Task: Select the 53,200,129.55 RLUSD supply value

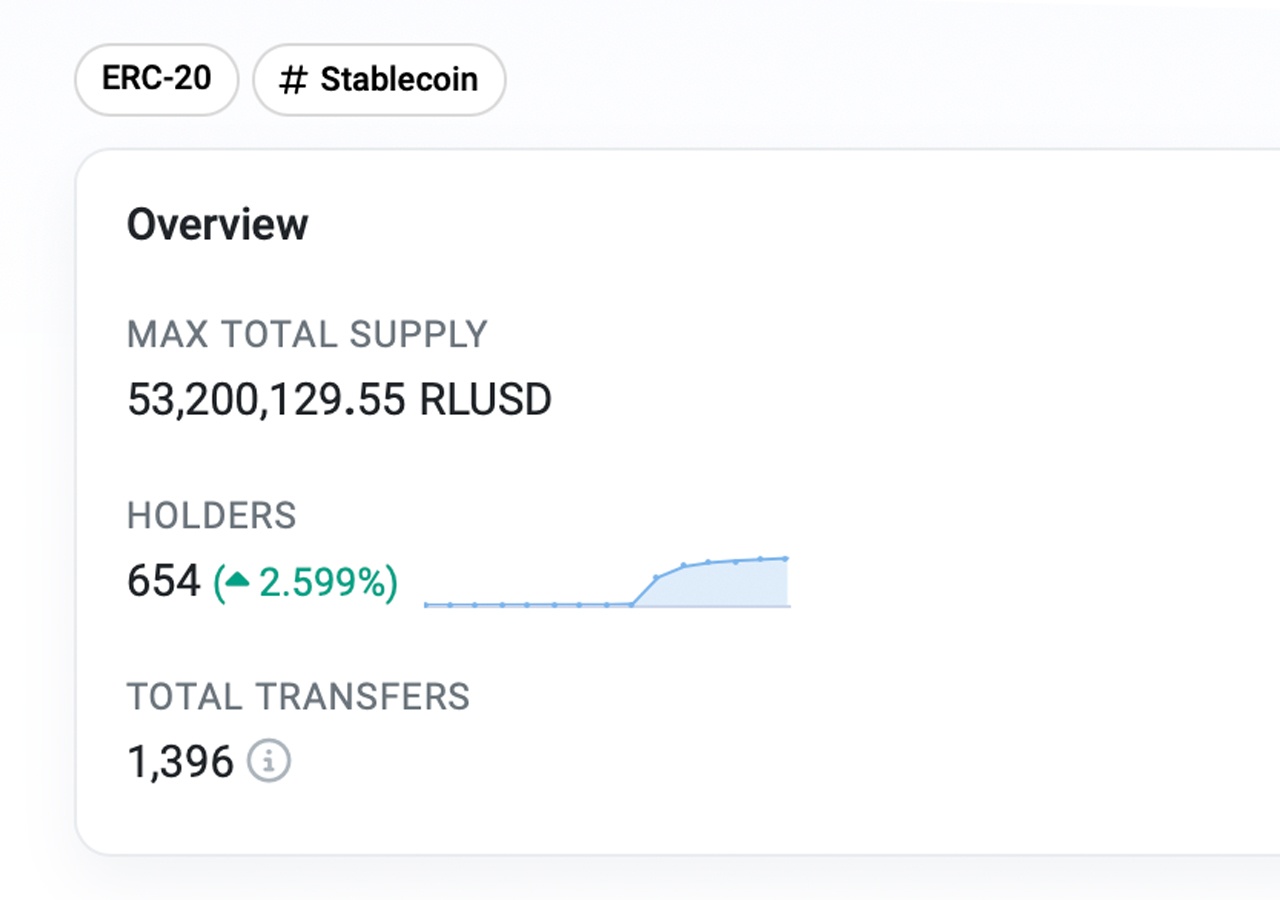Action: click(339, 398)
